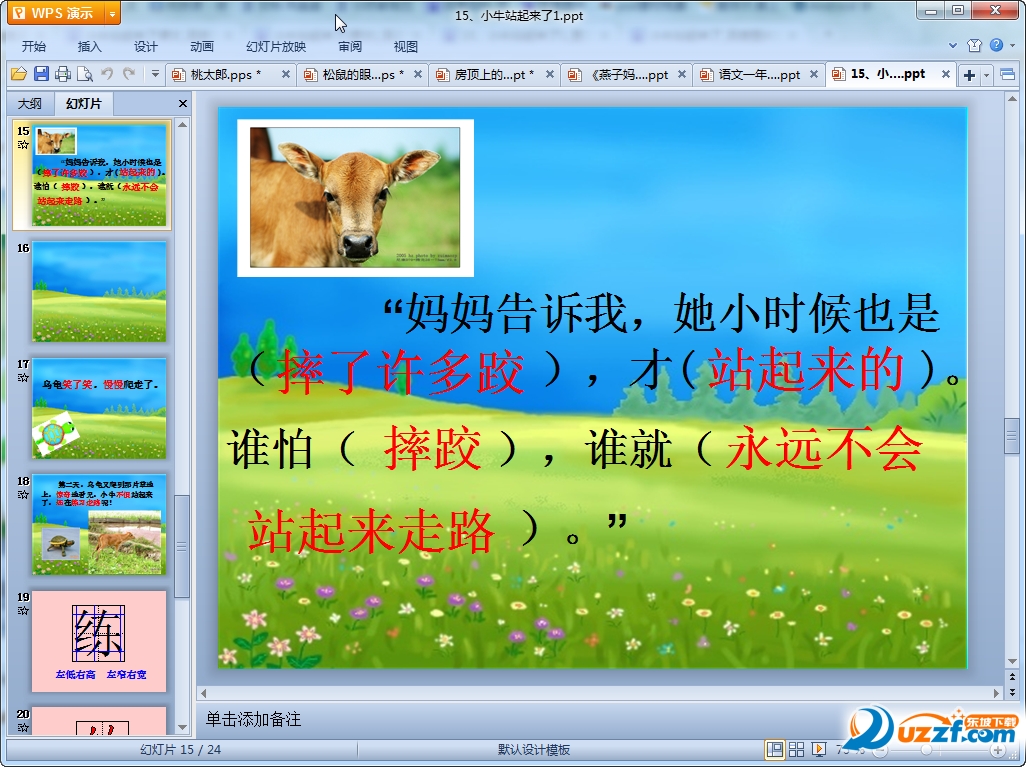
Task: Click the calf photo on the slide
Action: 355,198
